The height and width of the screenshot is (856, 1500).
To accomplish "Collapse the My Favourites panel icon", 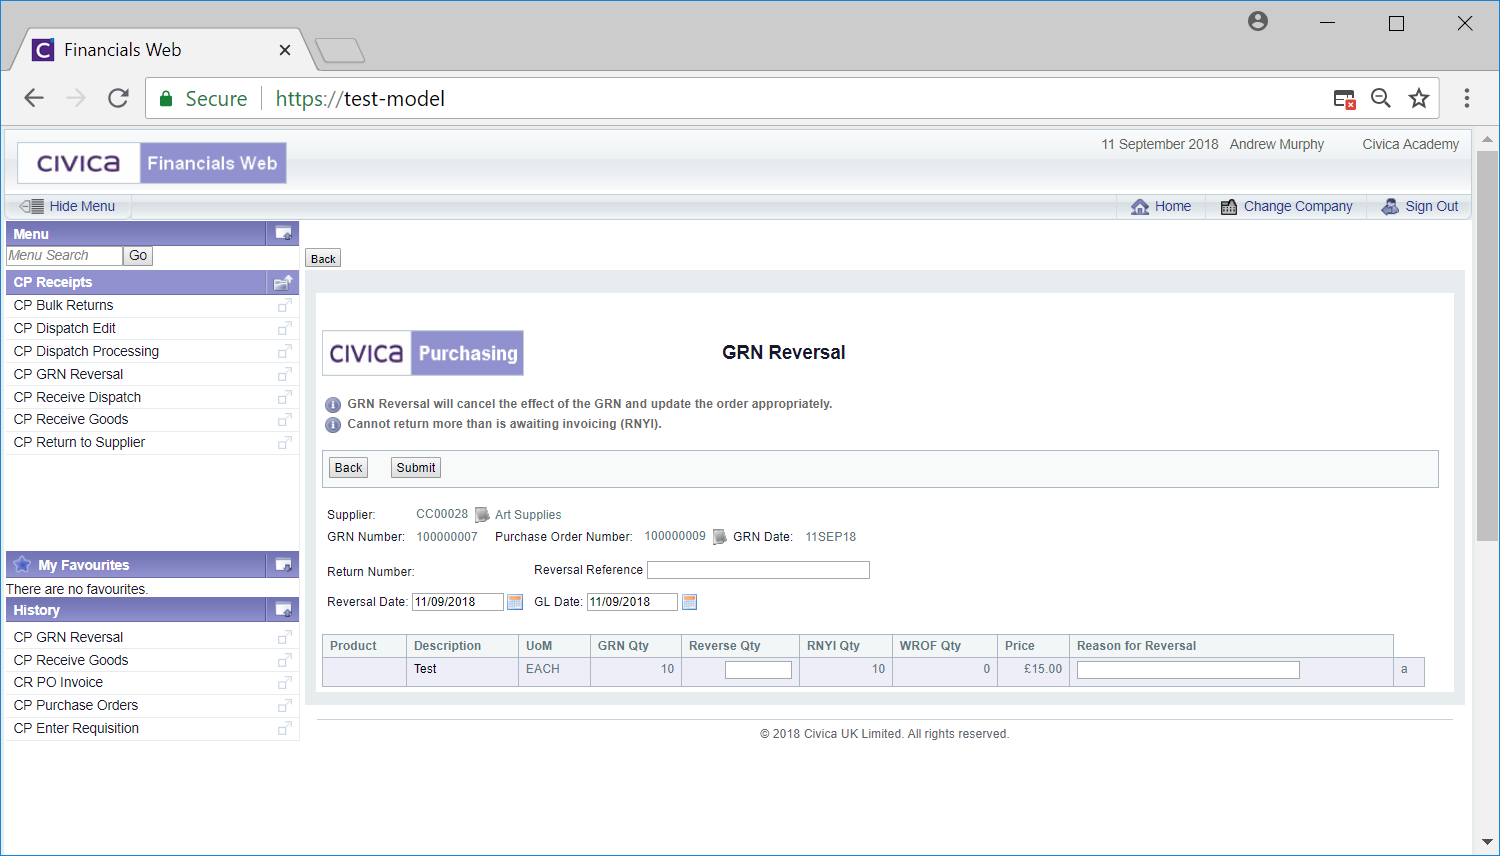I will click(x=284, y=564).
